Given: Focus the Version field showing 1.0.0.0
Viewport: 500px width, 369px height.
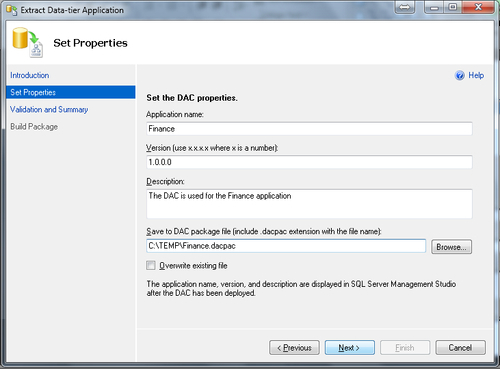Looking at the screenshot, I should 309,162.
